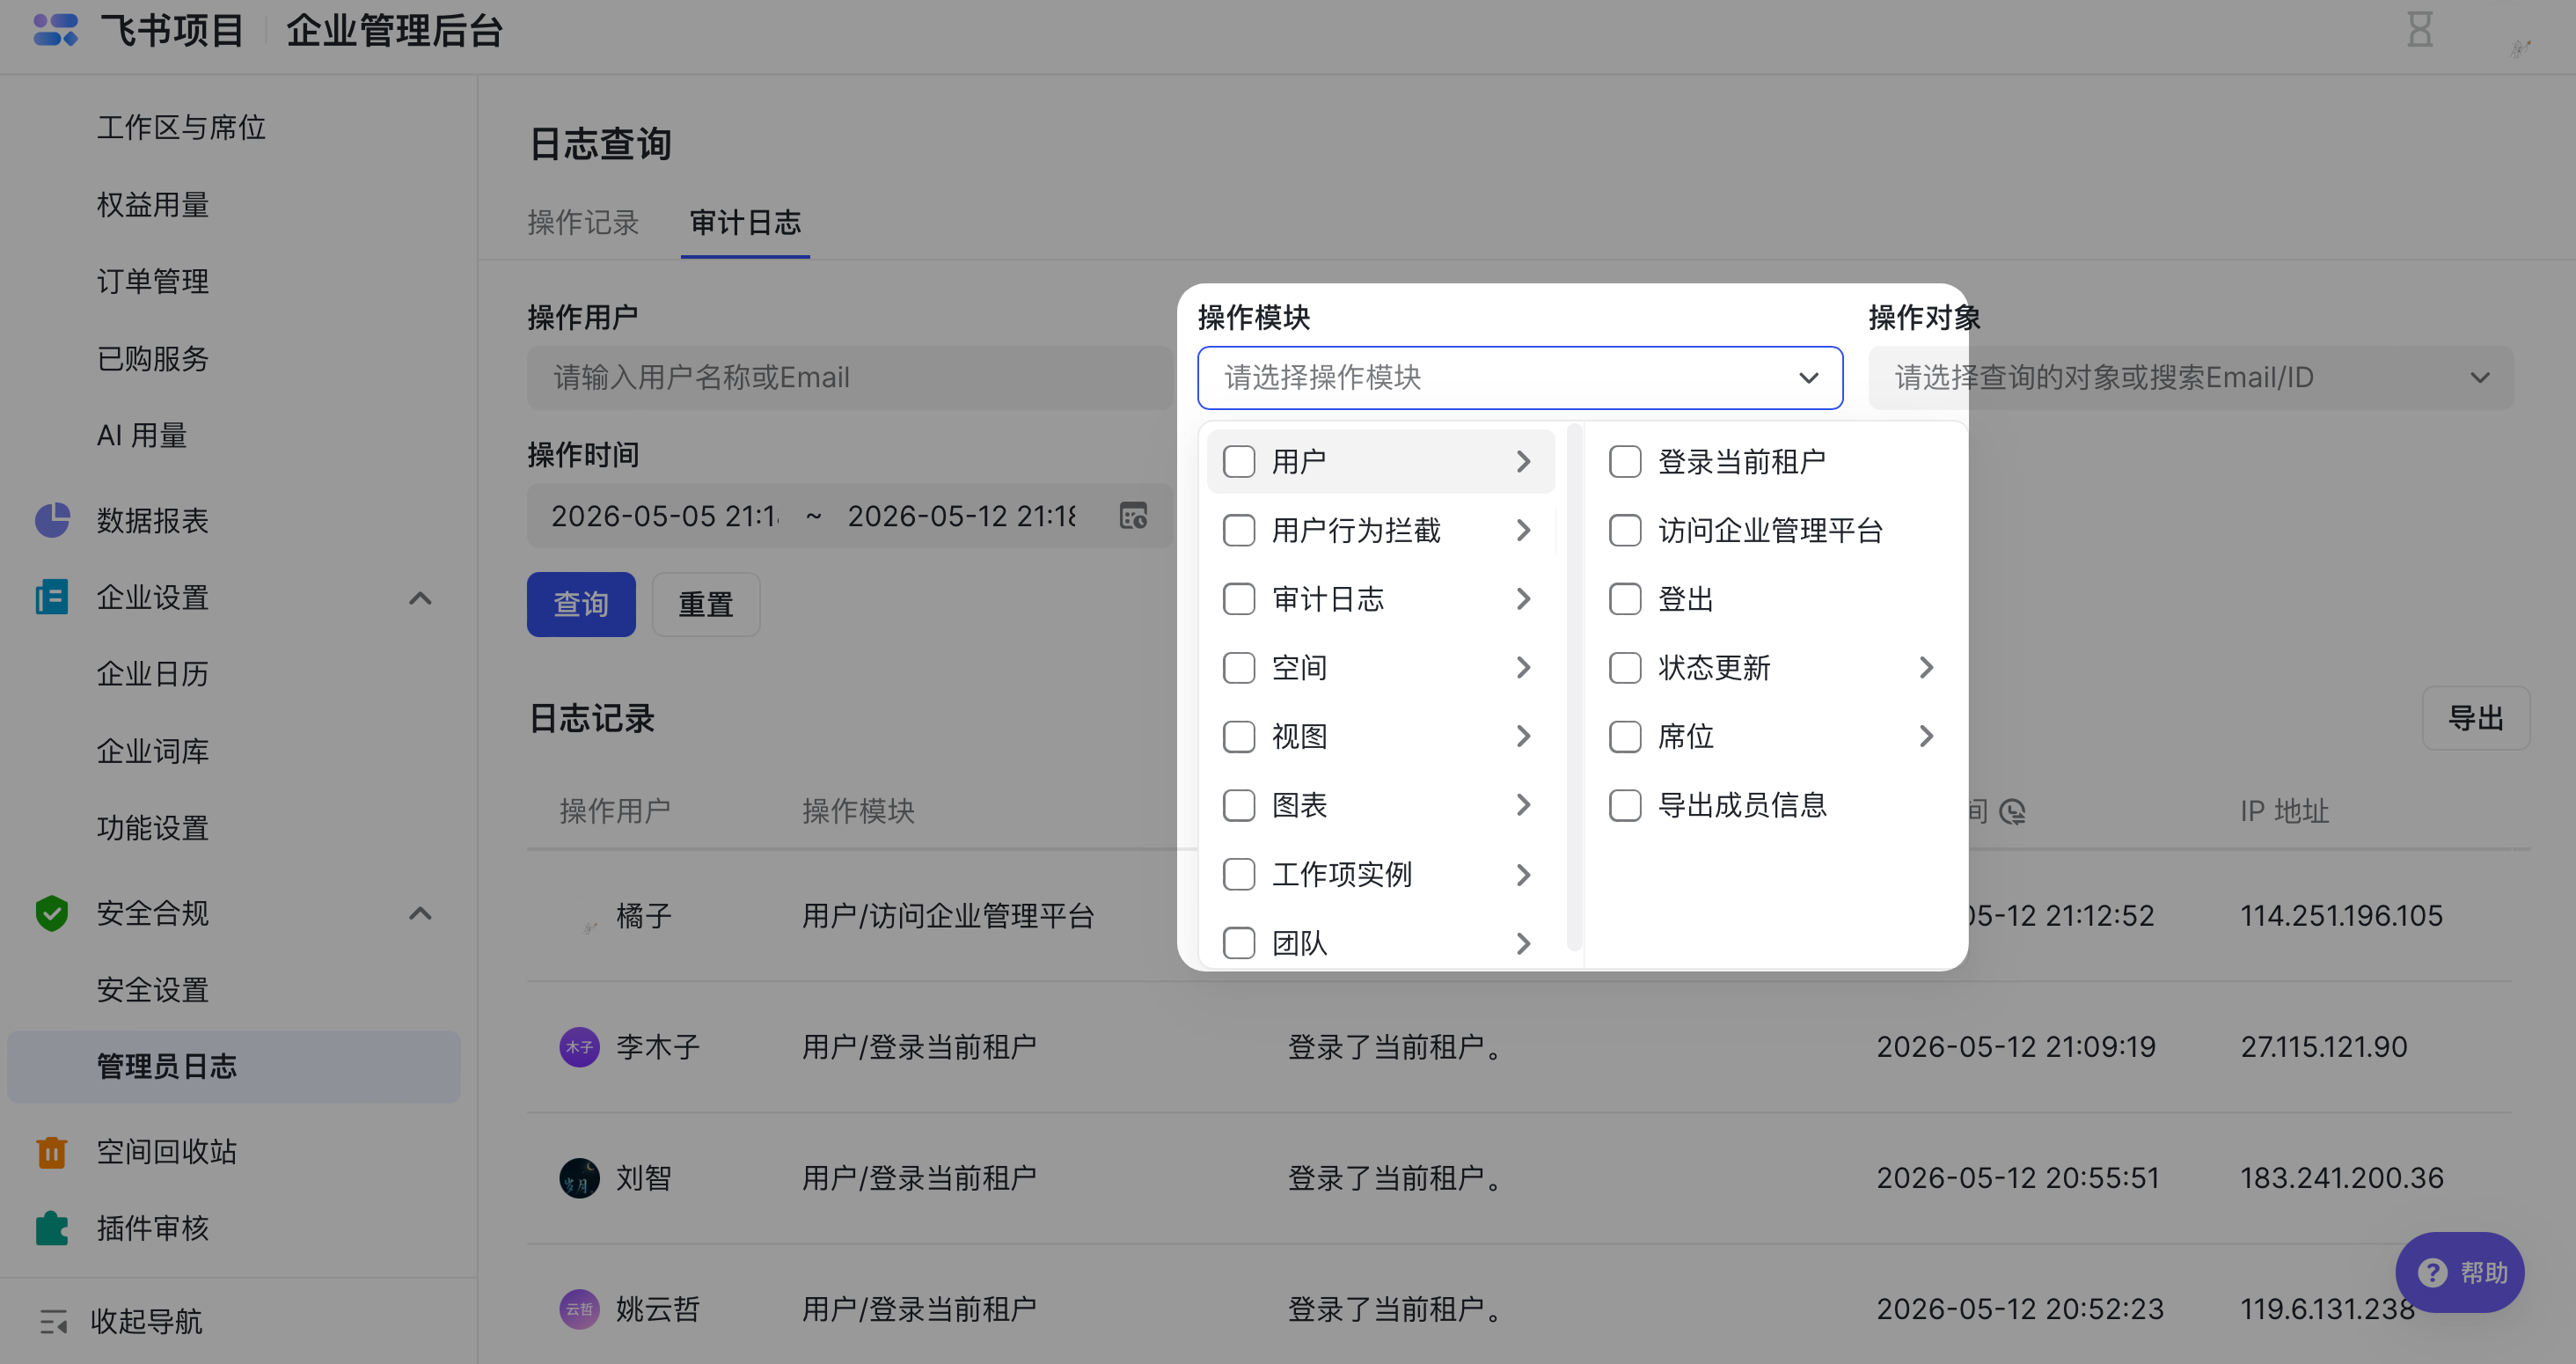This screenshot has width=2576, height=1364.
Task: Click the 收起导航 collapse icon
Action: point(54,1321)
